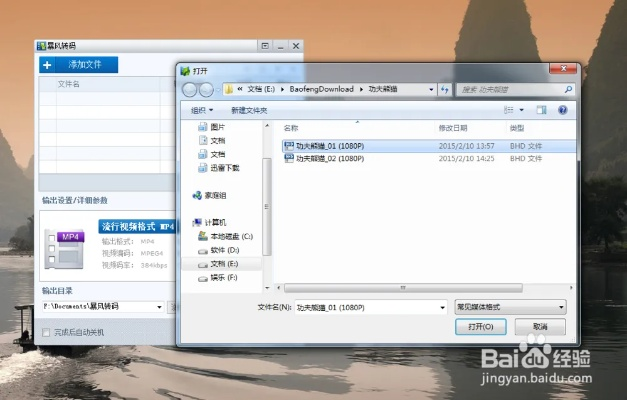The width and height of the screenshot is (627, 400).
Task: Click the 添加文件 button
Action: [x=79, y=65]
